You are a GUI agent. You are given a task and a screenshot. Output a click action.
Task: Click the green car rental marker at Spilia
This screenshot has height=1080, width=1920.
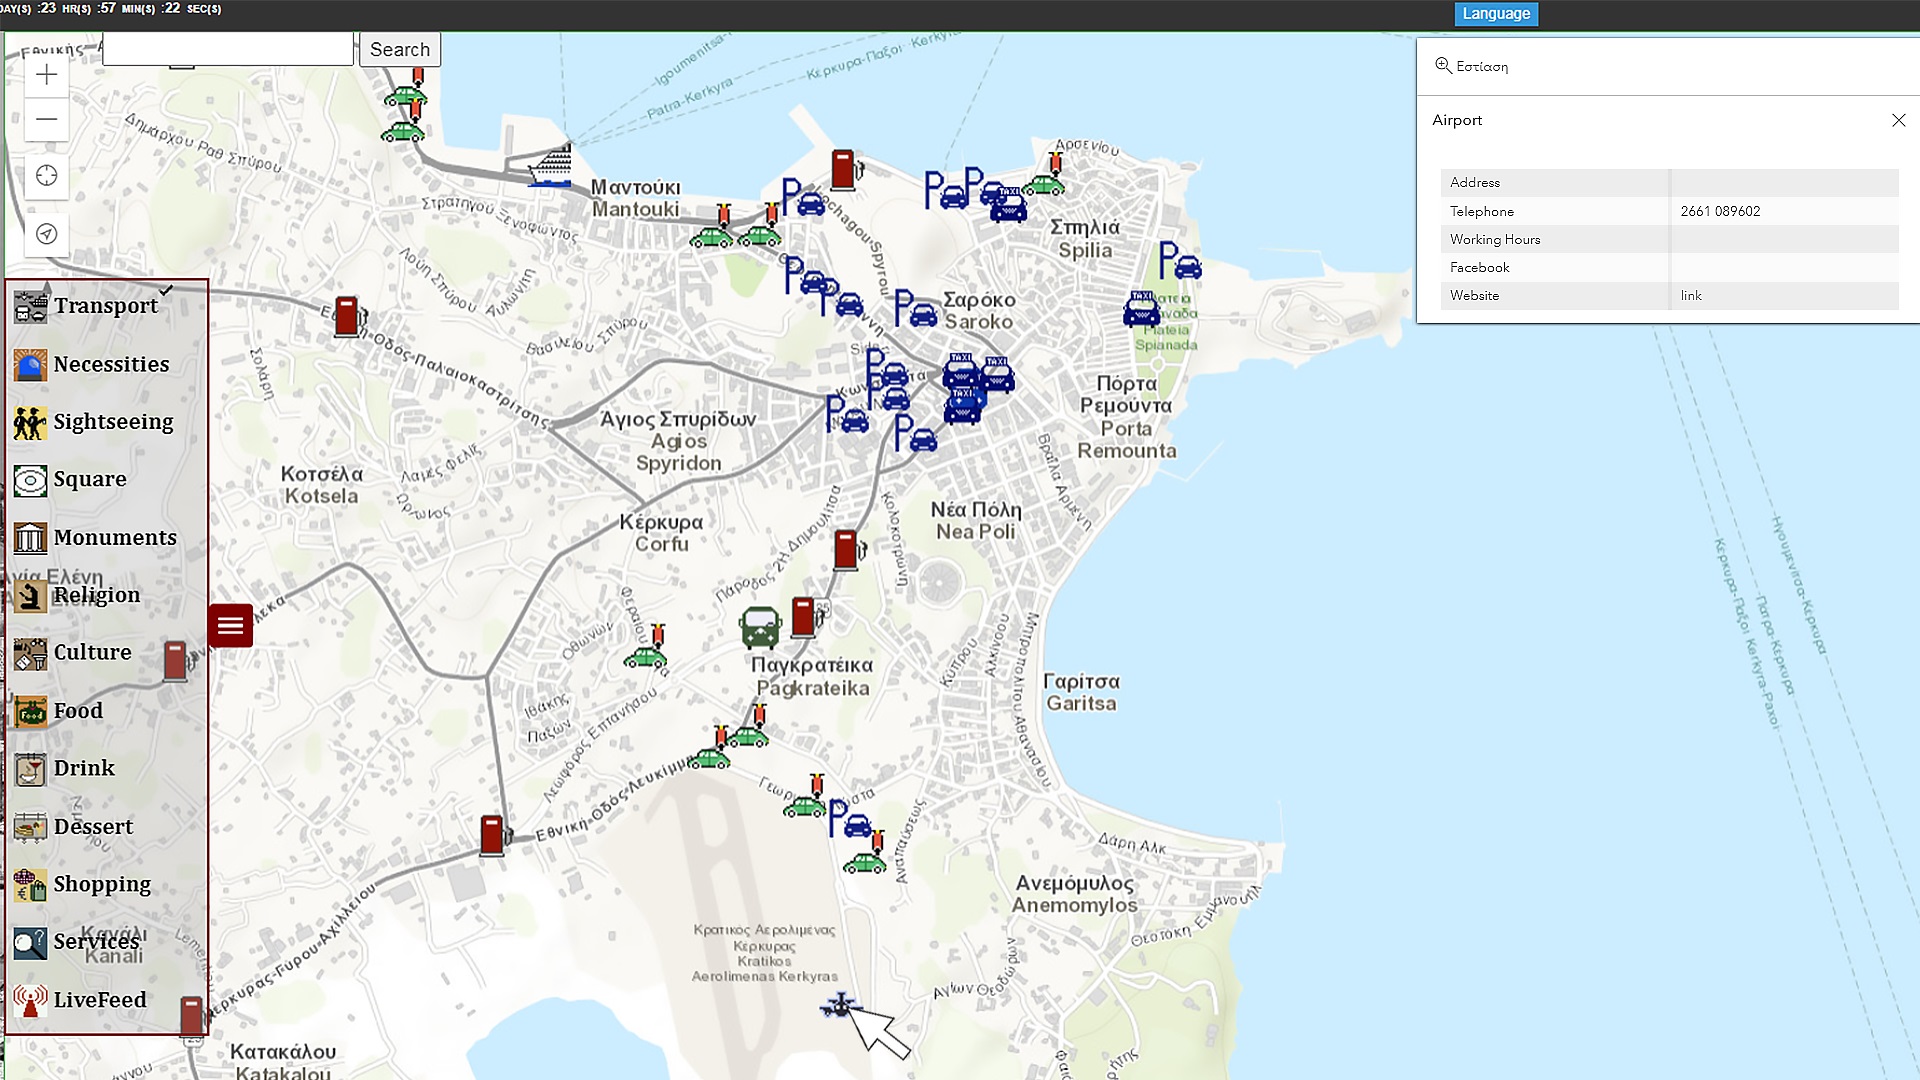click(1045, 176)
